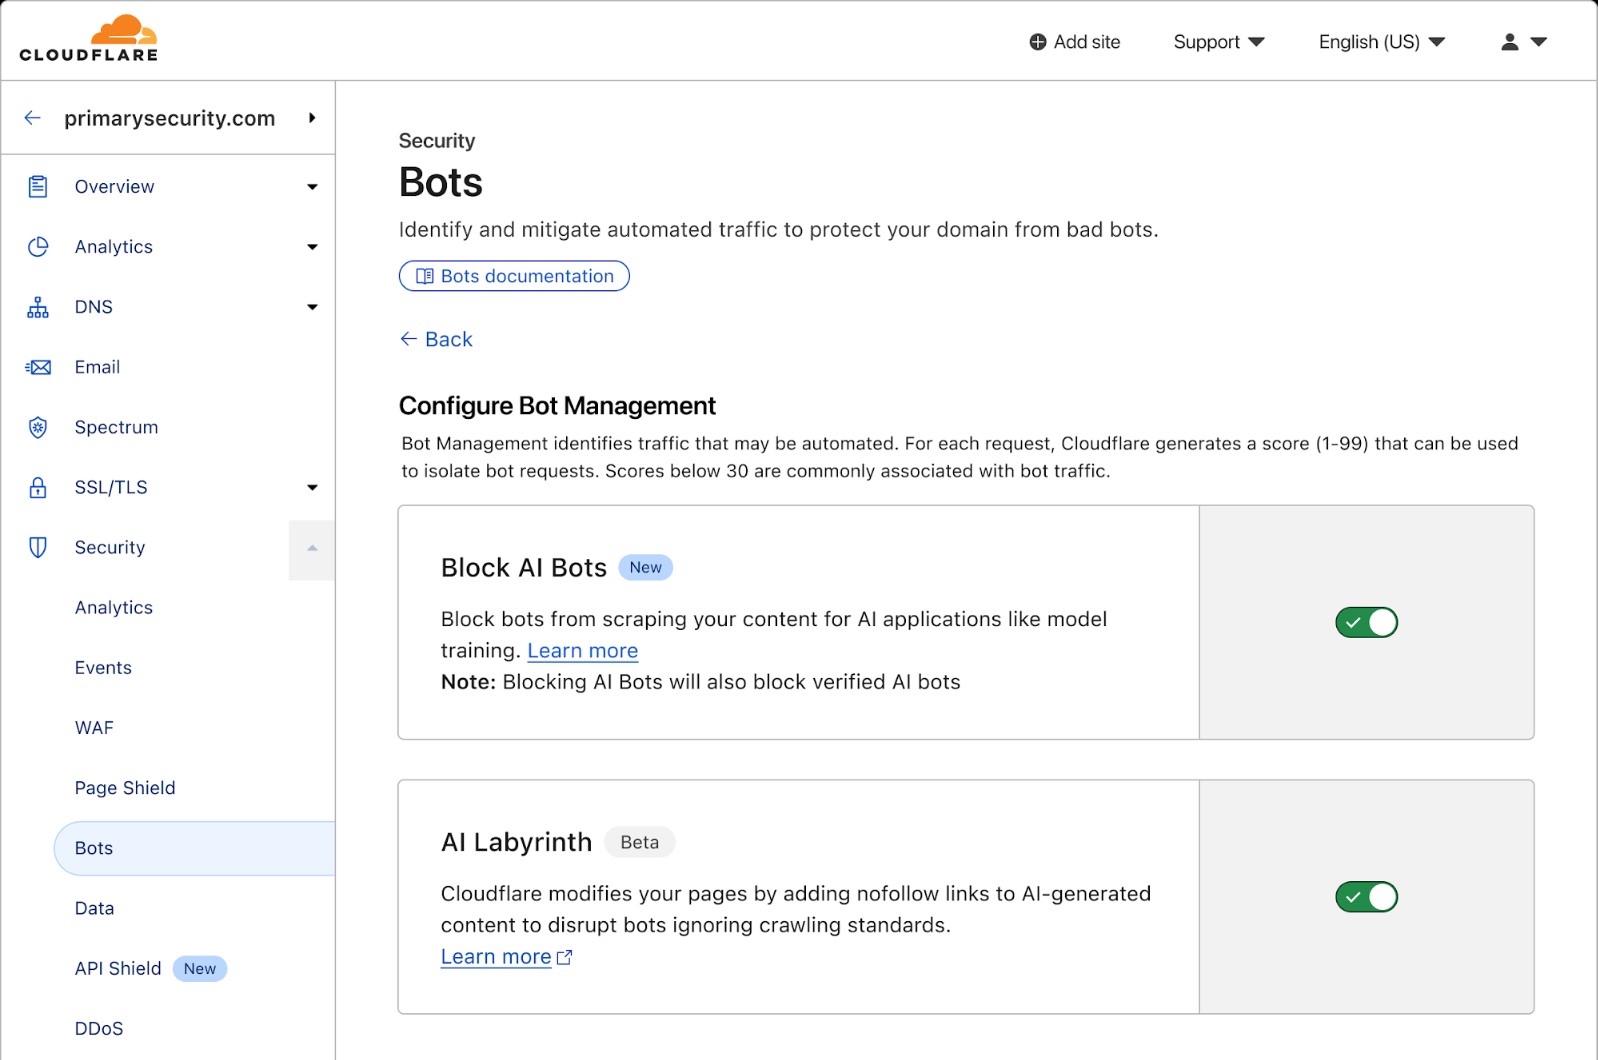The image size is (1598, 1060).
Task: Expand the Overview menu arrow
Action: pyautogui.click(x=312, y=187)
